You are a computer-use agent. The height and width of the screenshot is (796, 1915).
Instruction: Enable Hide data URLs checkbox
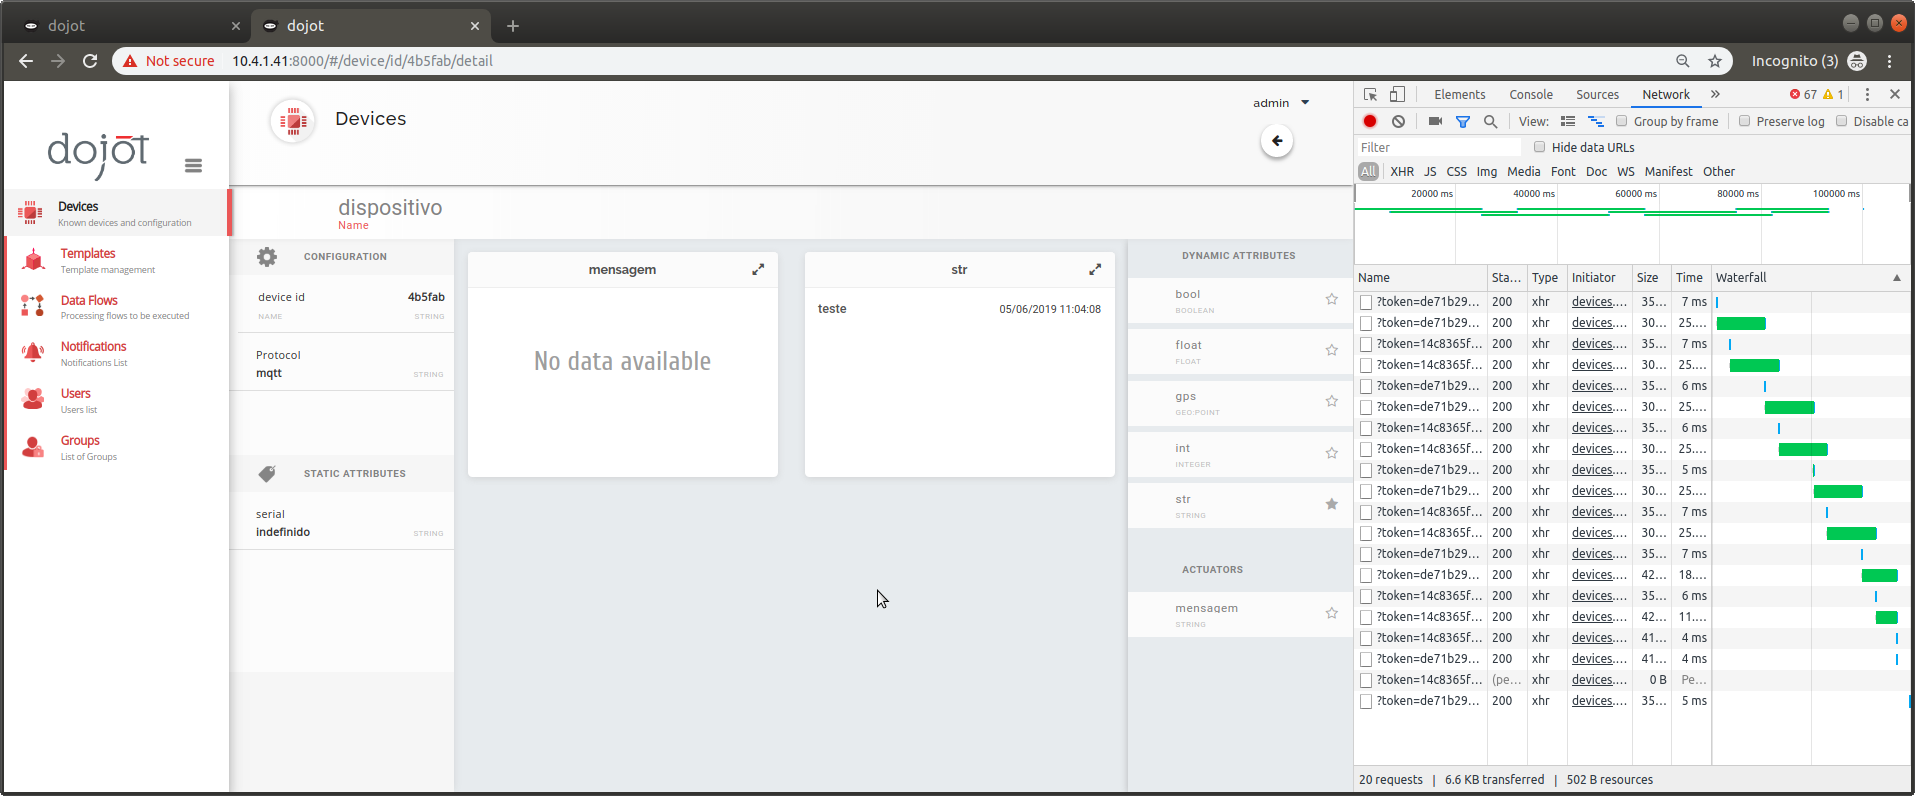tap(1540, 147)
